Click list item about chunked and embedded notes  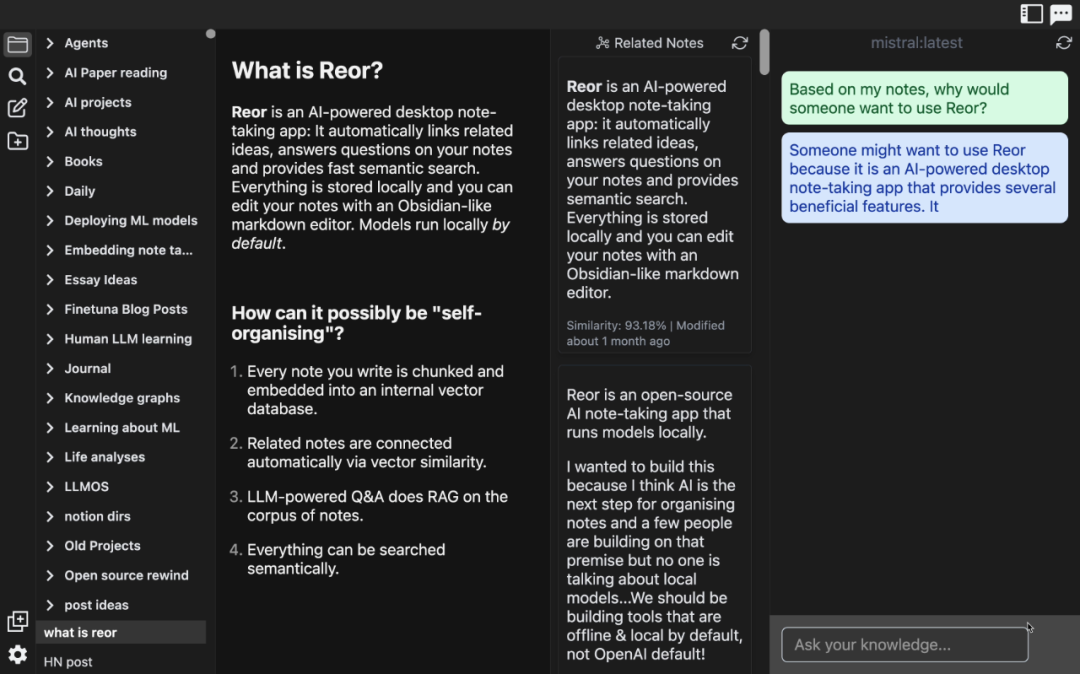[375, 390]
